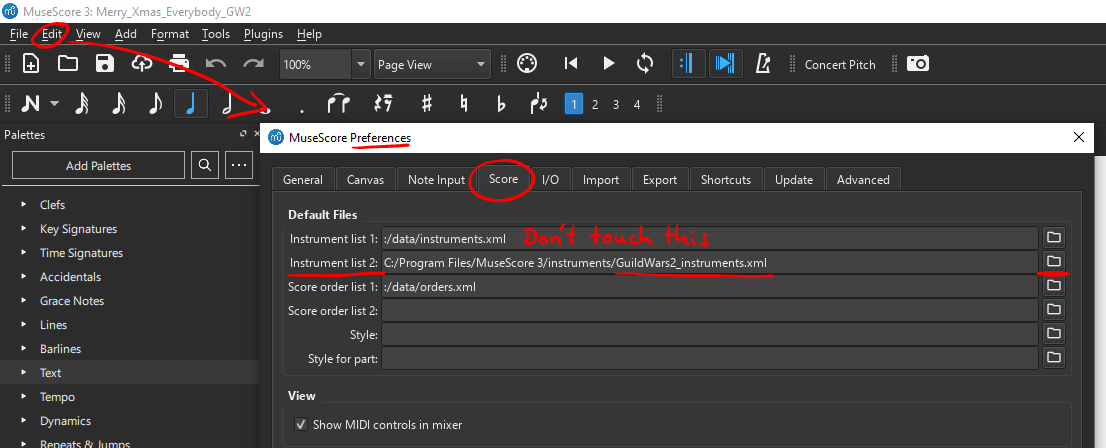The width and height of the screenshot is (1106, 448).
Task: Toggle Concert Pitch button
Action: click(x=840, y=65)
